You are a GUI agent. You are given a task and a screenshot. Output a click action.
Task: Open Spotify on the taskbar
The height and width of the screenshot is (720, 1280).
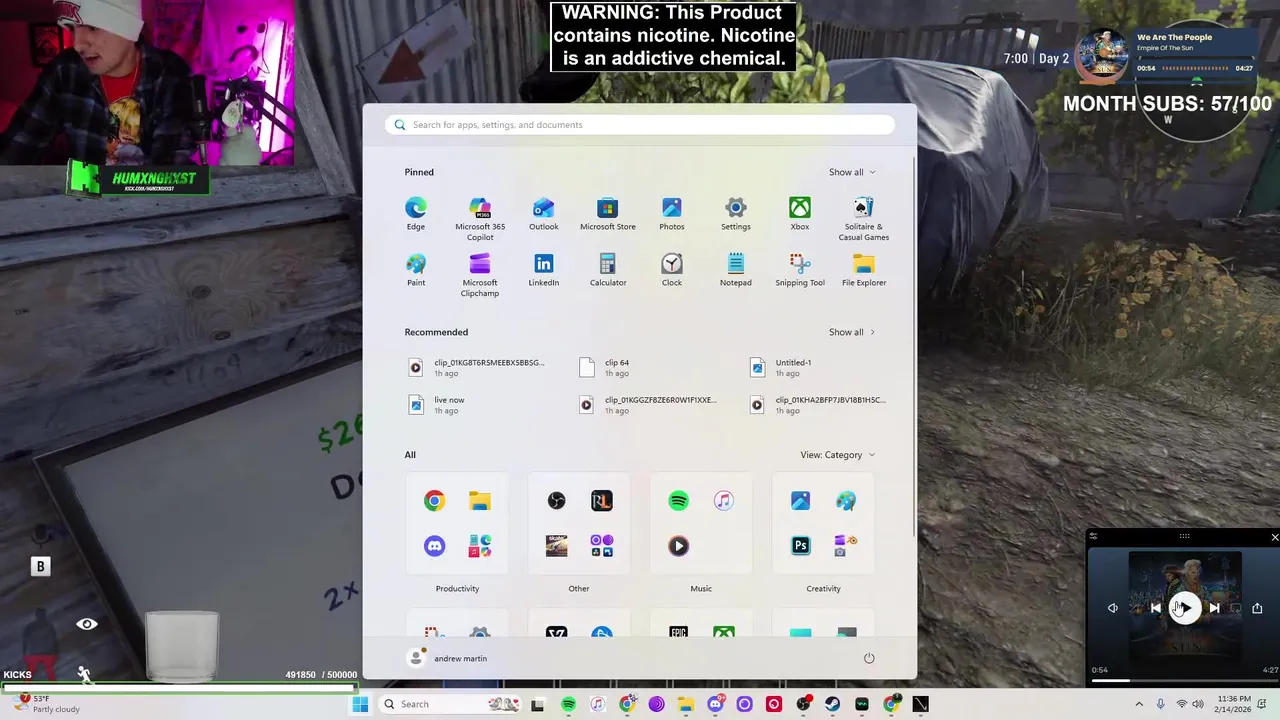(x=568, y=704)
